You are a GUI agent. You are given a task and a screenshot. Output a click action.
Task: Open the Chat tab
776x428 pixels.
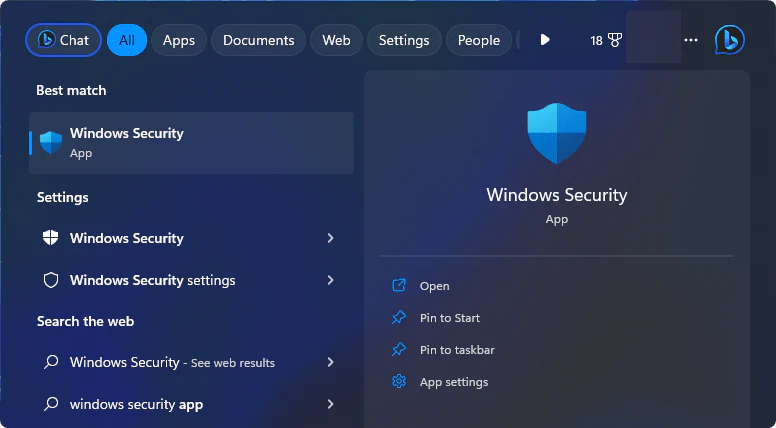(x=63, y=40)
